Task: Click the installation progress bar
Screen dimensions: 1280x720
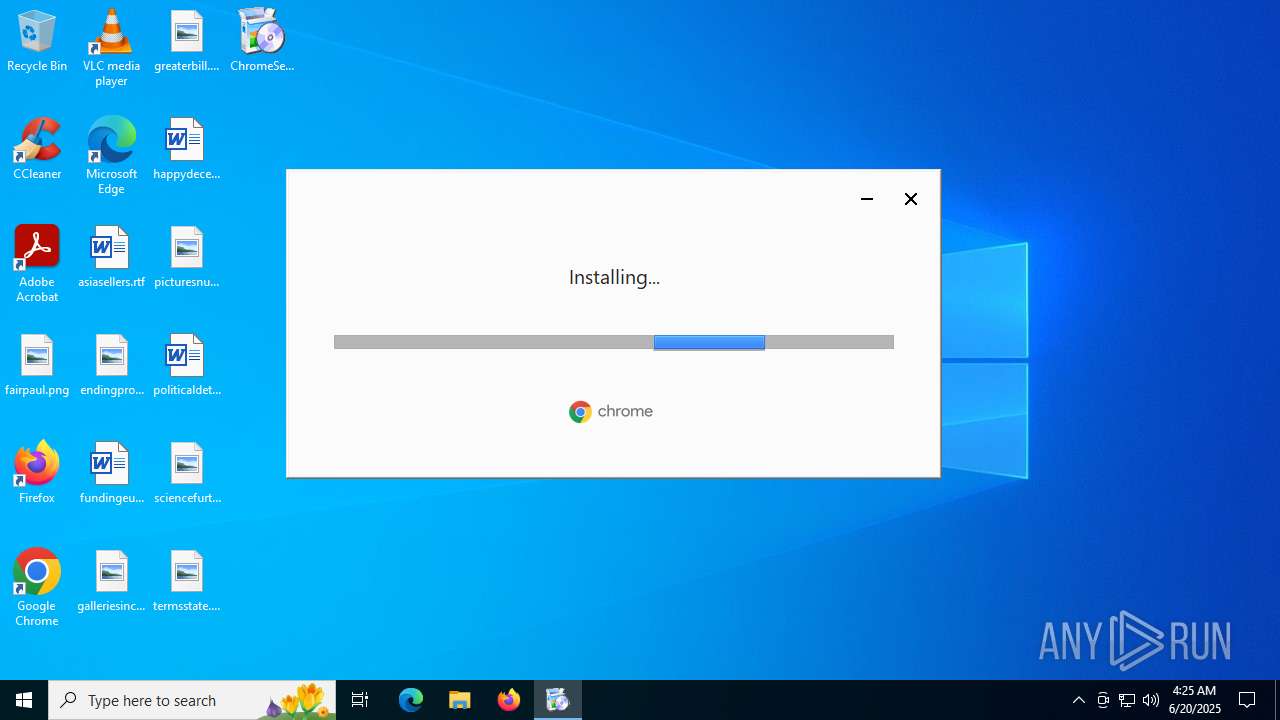Action: coord(614,342)
